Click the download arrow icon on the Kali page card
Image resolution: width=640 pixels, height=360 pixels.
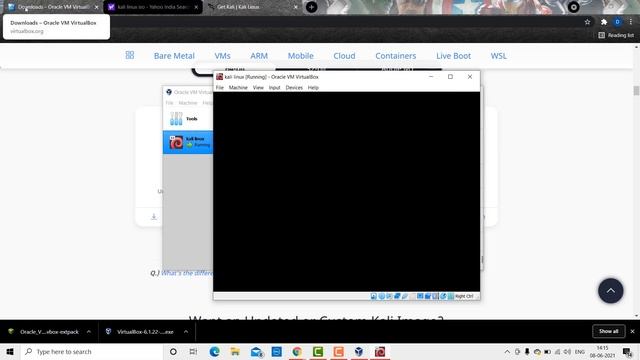[x=154, y=217]
